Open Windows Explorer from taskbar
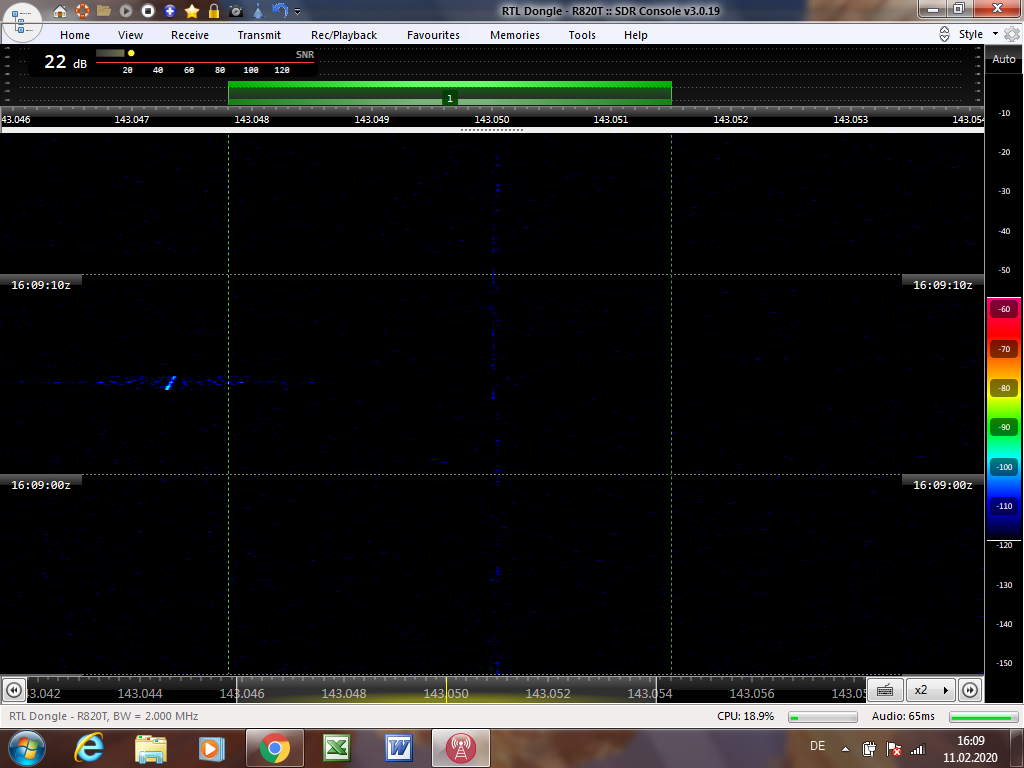 point(151,748)
